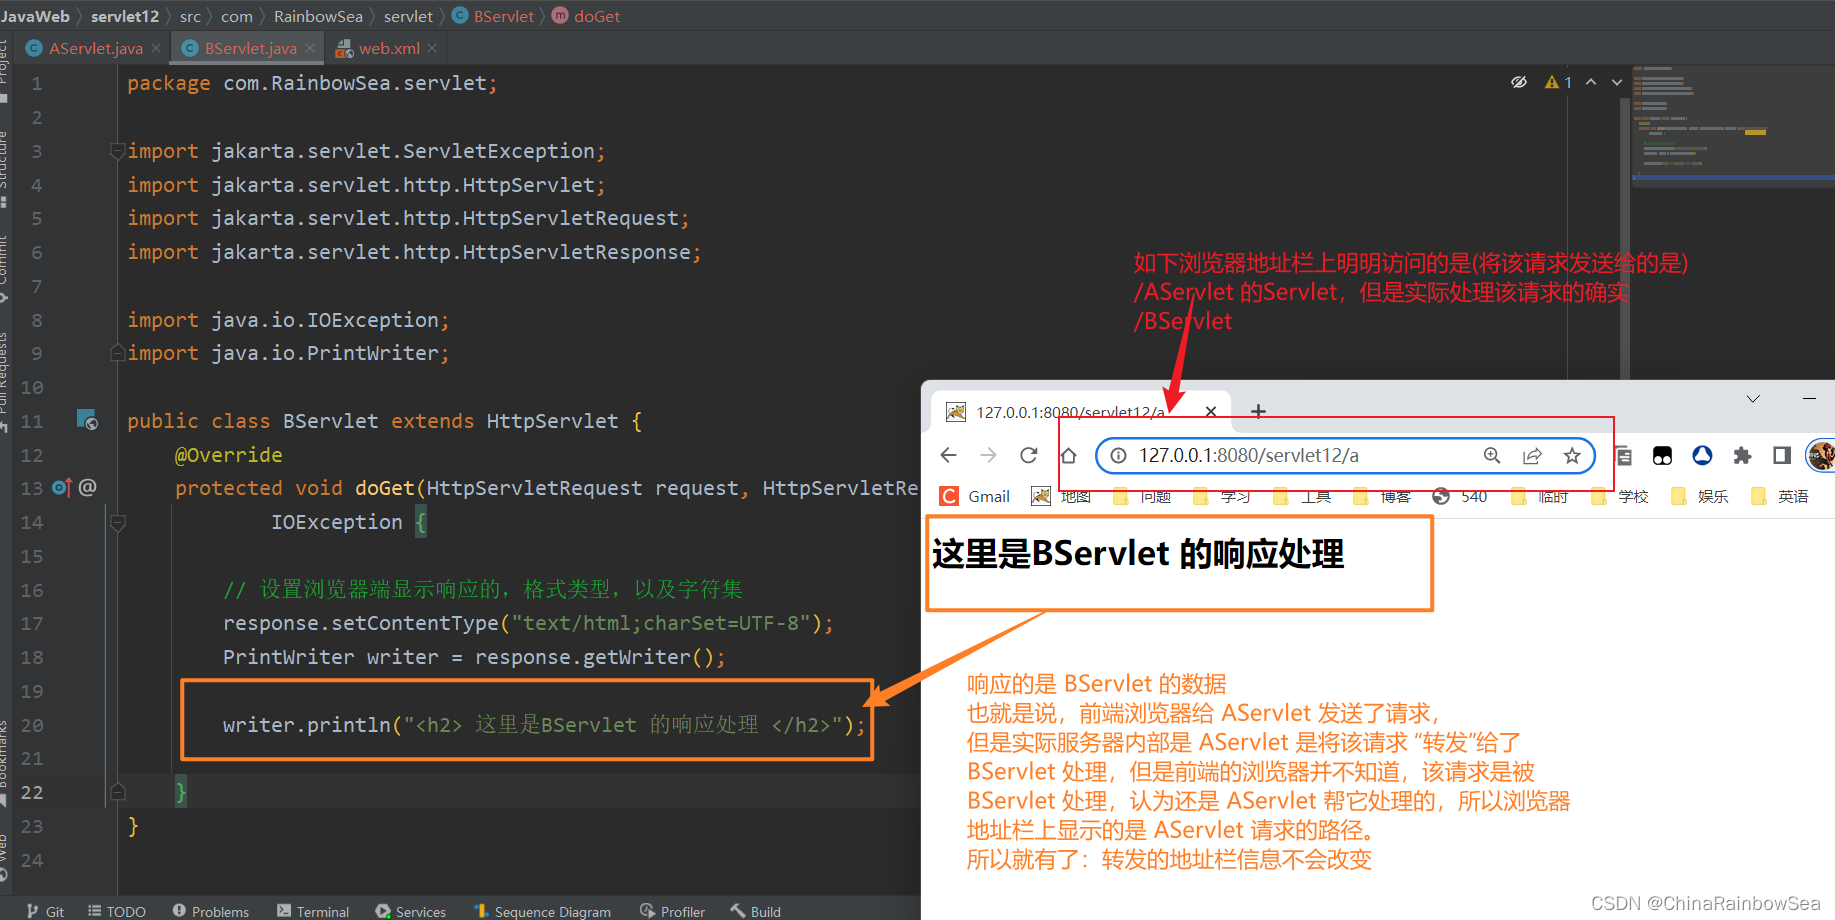This screenshot has height=920, width=1835.
Task: Click browser forward arrow button
Action: pyautogui.click(x=988, y=455)
